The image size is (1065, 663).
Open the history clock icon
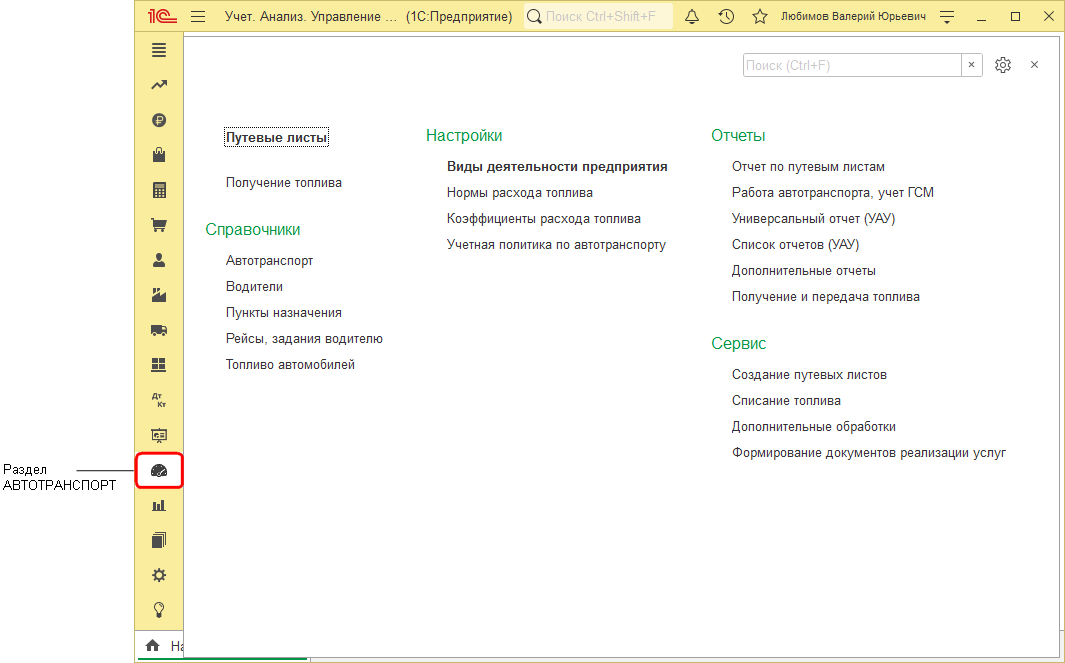click(x=726, y=17)
